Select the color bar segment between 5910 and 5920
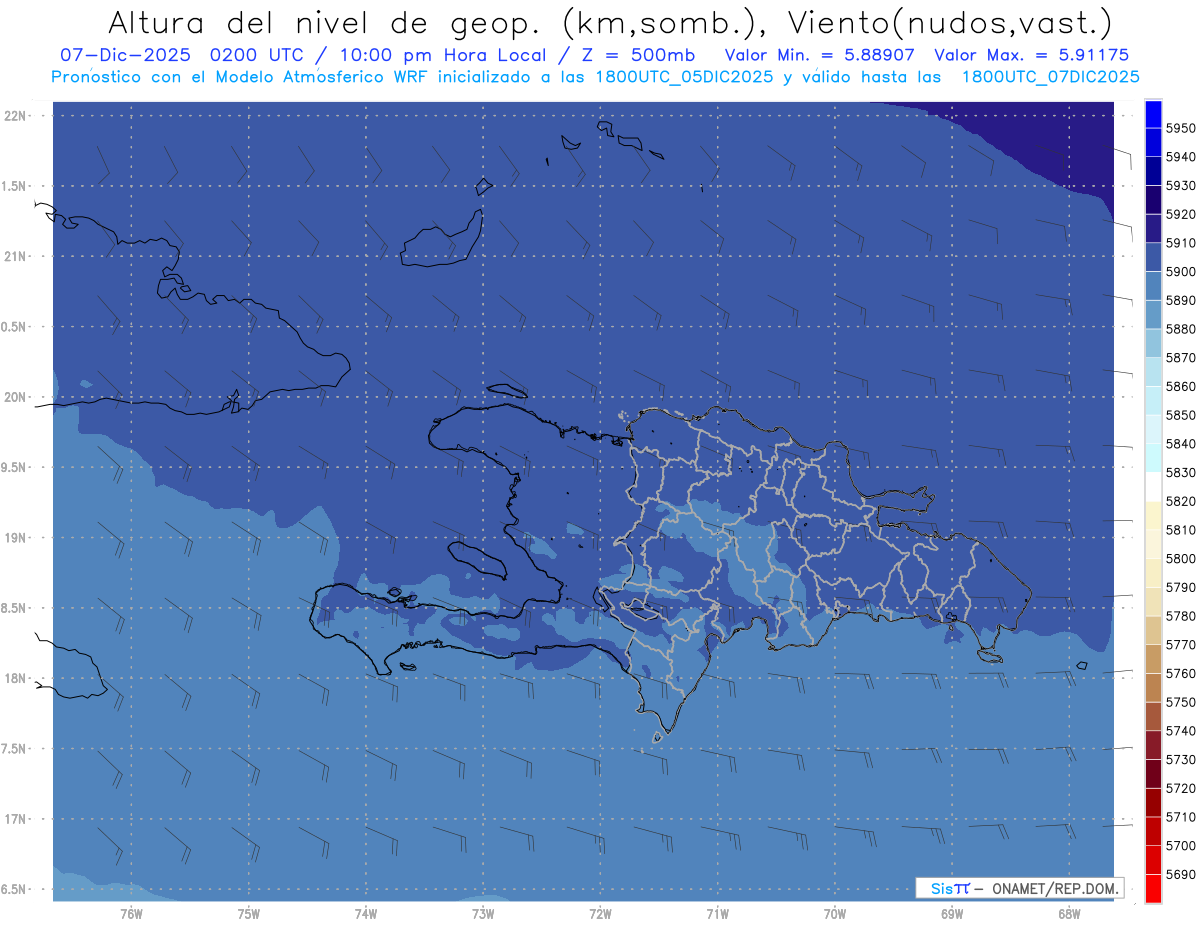The width and height of the screenshot is (1200, 927). click(1153, 229)
